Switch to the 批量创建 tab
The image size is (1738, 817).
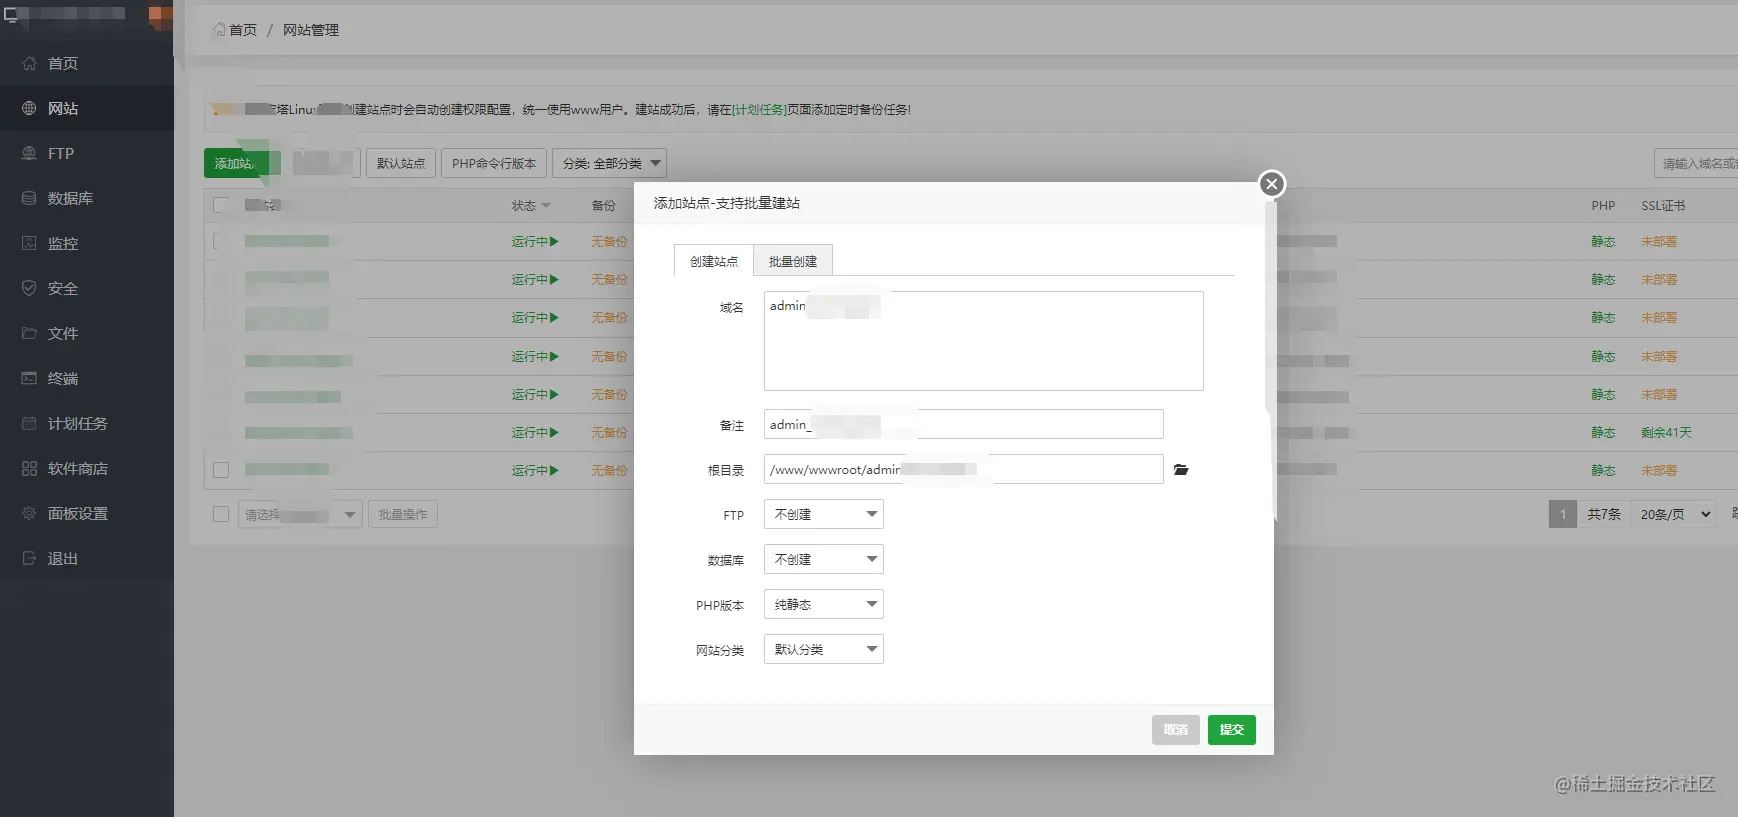click(x=793, y=261)
